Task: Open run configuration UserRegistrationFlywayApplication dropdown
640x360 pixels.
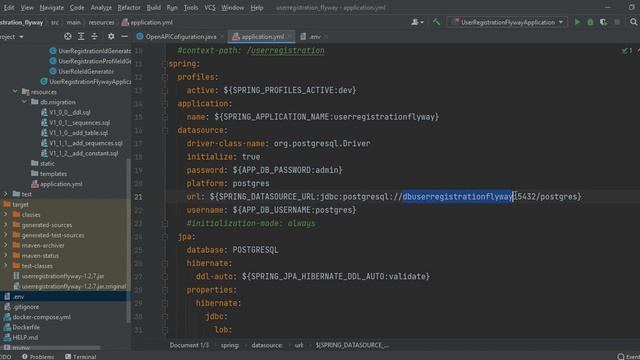Action: pos(508,22)
